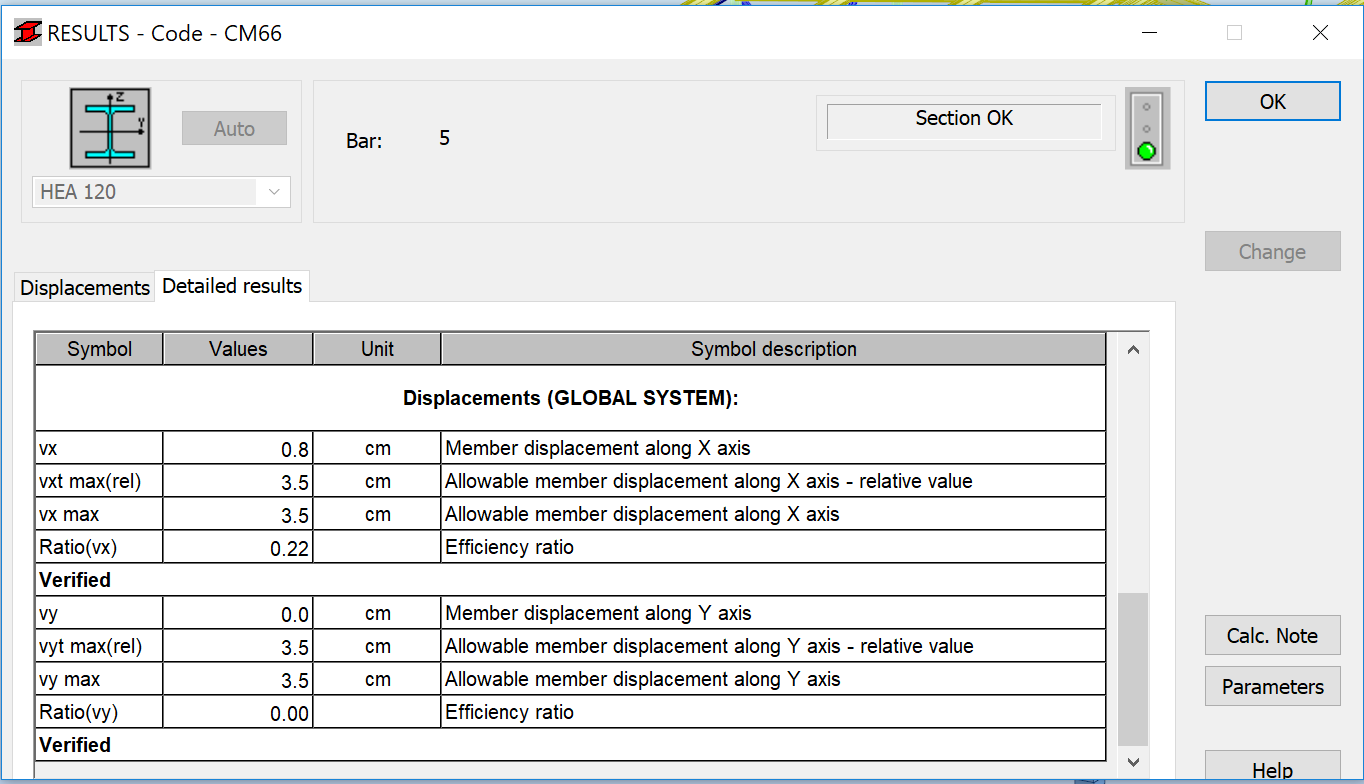Screen dimensions: 1364x784
Task: Click the vertical scrollbar thumb
Action: point(1132,668)
